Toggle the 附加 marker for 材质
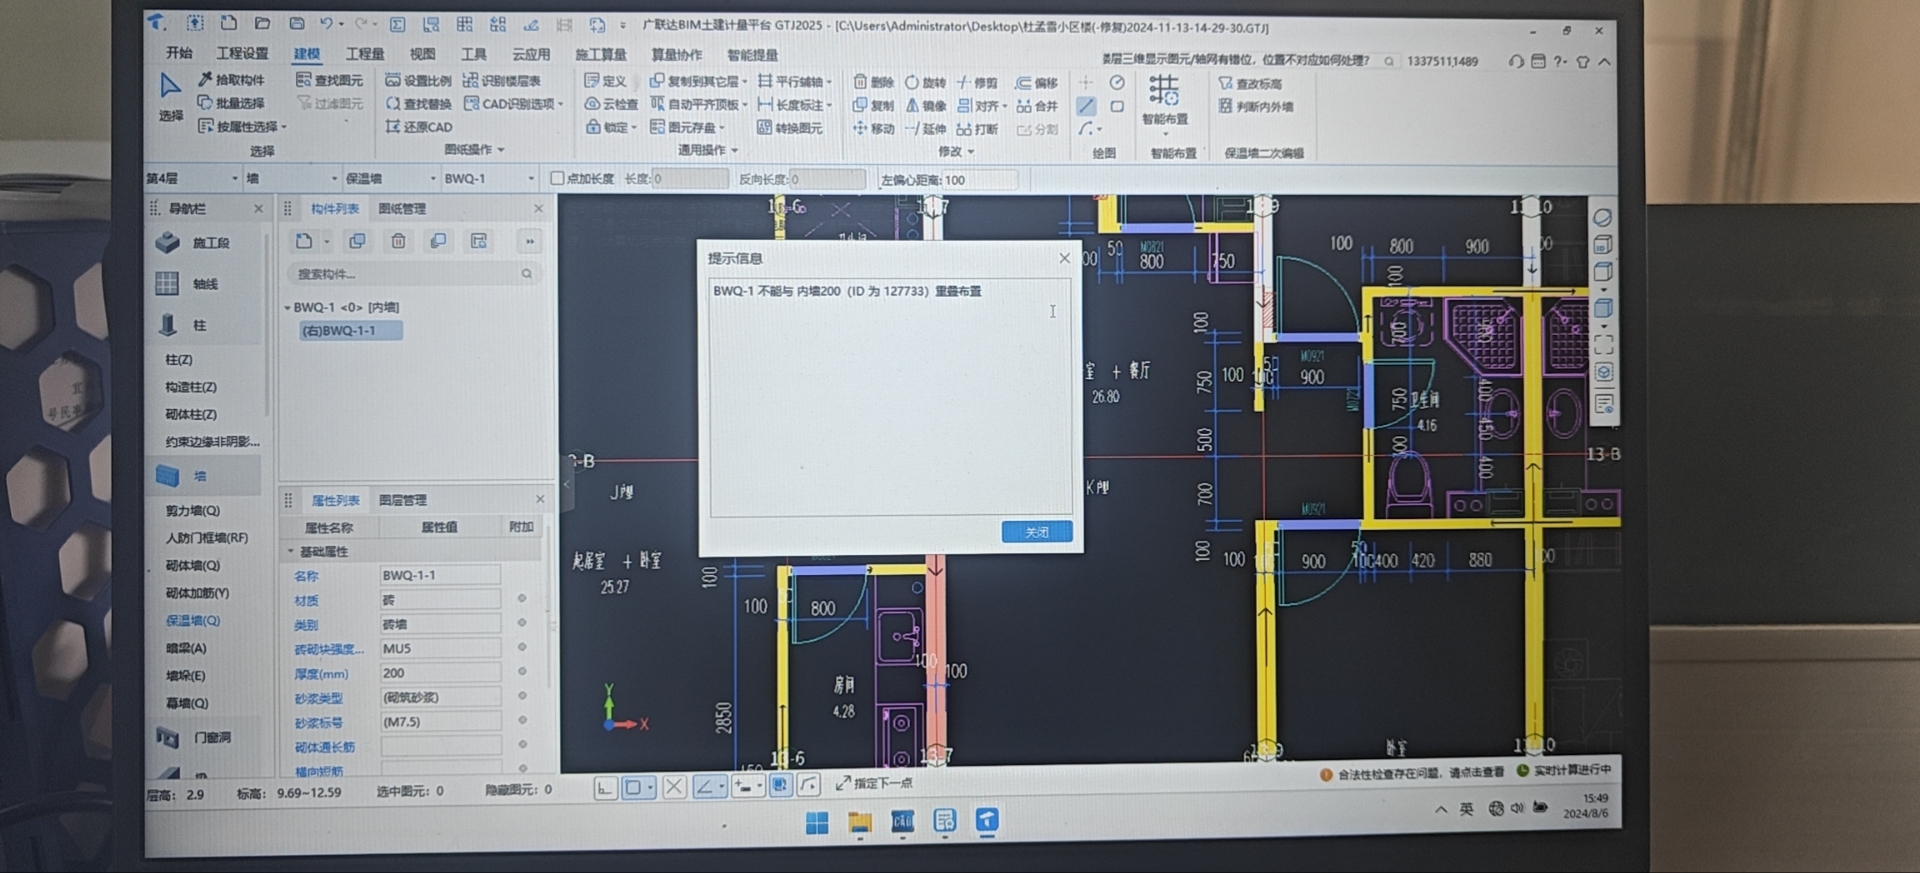This screenshot has height=873, width=1920. click(522, 599)
